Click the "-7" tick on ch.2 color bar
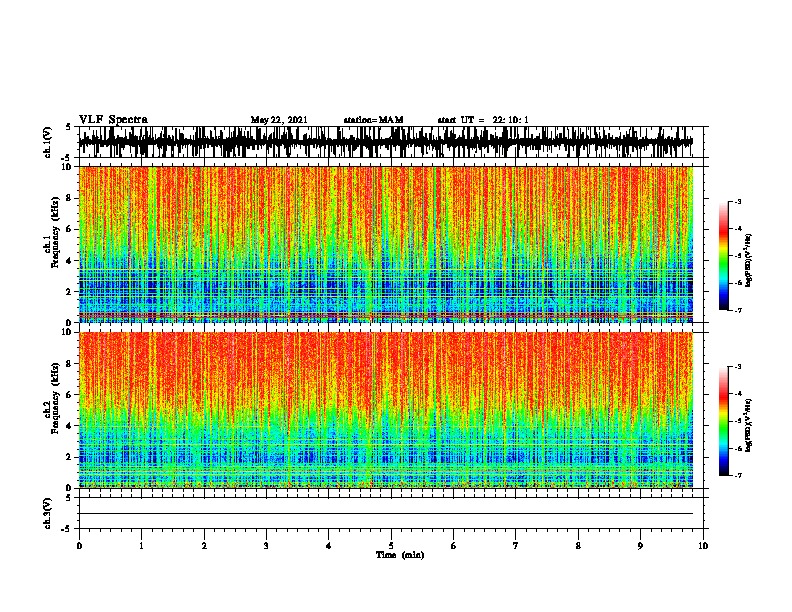792x612 pixels. (x=738, y=476)
